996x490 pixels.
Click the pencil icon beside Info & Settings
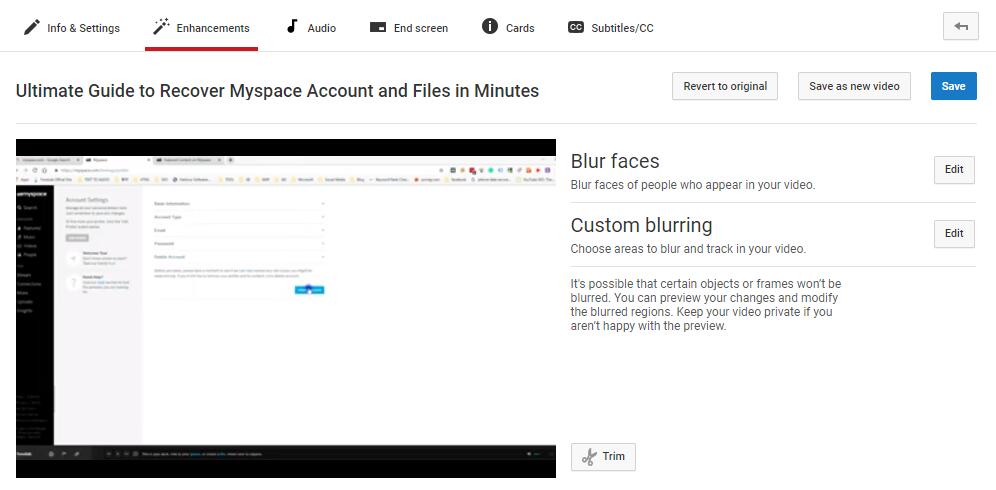click(x=31, y=27)
